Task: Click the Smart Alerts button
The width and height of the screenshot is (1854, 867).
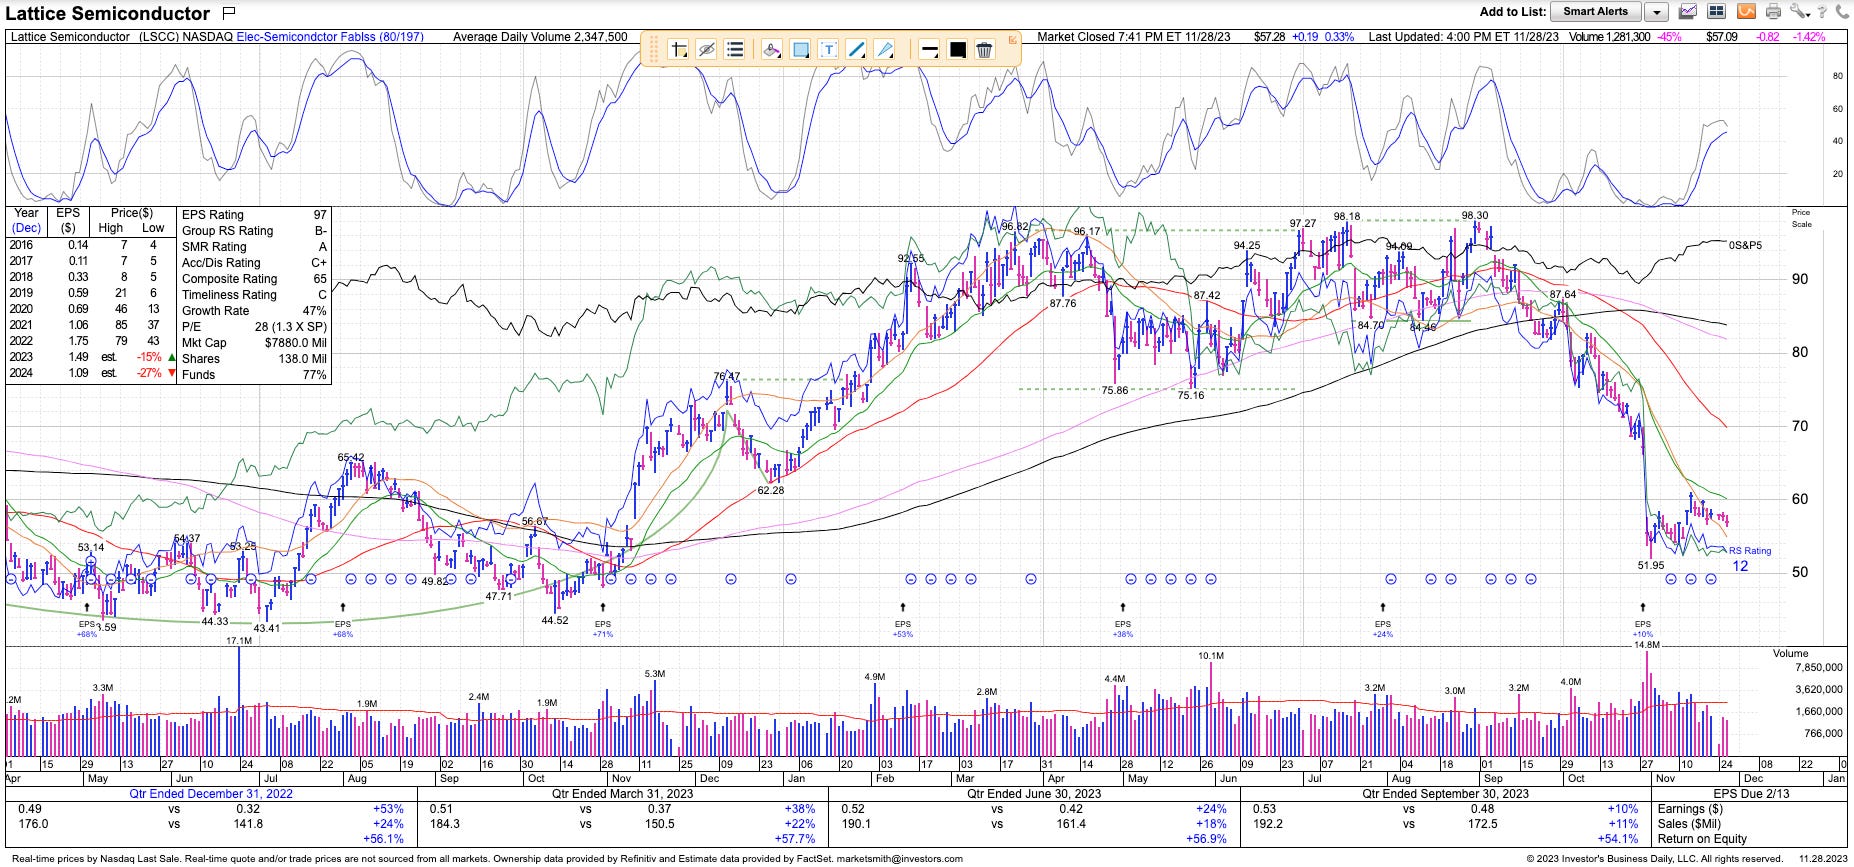Action: pos(1595,12)
